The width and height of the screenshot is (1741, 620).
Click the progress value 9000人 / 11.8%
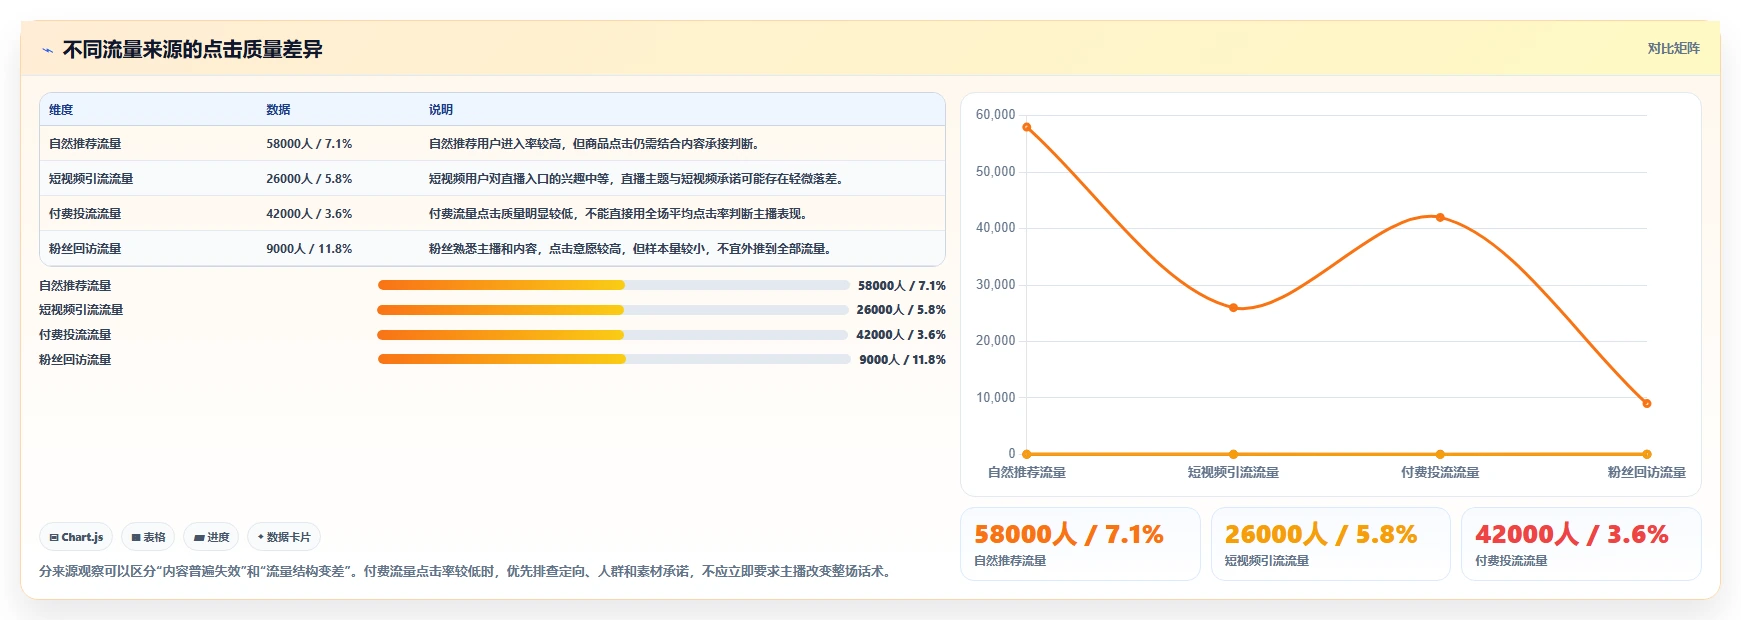pyautogui.click(x=902, y=360)
